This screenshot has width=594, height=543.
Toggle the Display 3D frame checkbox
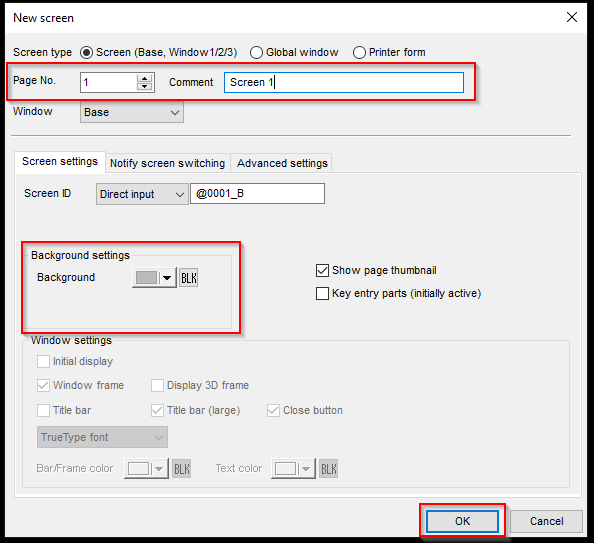coord(157,385)
